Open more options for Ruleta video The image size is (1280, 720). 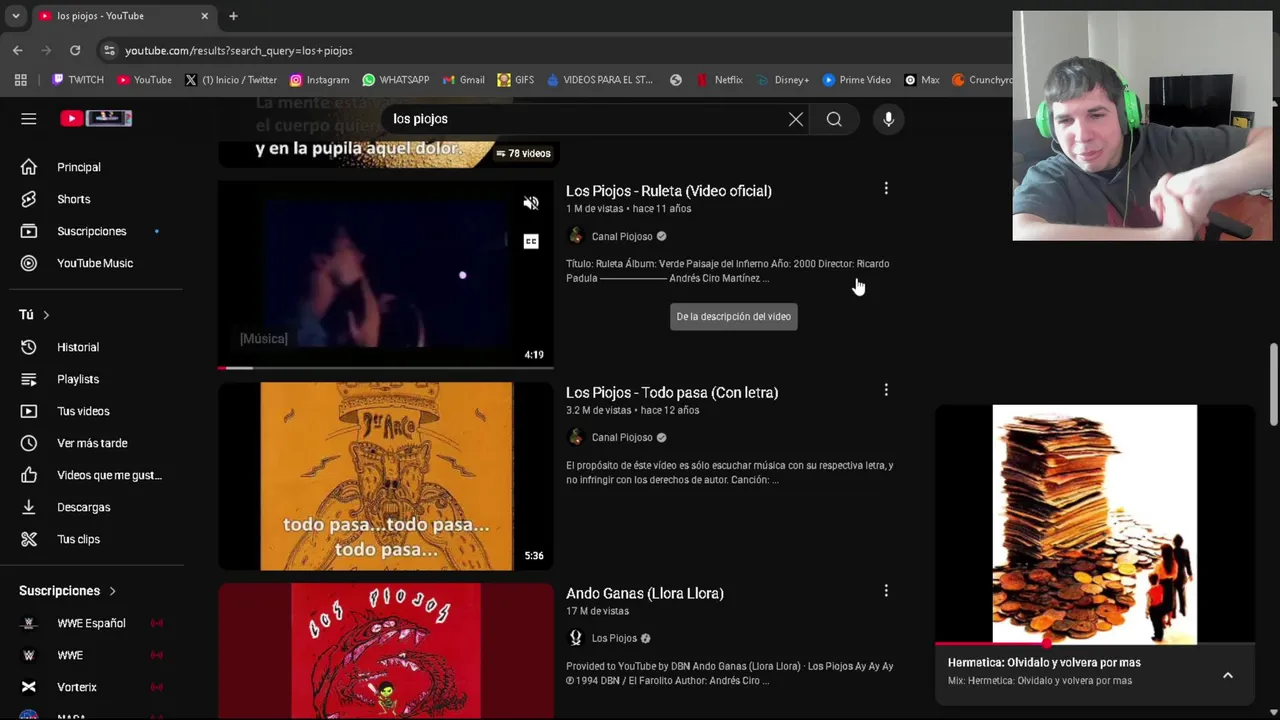886,188
